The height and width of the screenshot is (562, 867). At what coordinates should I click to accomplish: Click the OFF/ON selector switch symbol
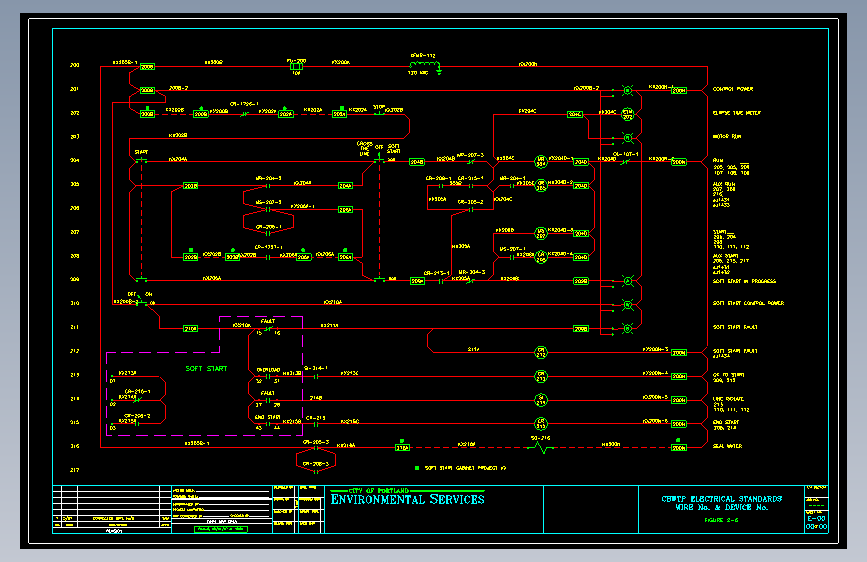point(142,301)
